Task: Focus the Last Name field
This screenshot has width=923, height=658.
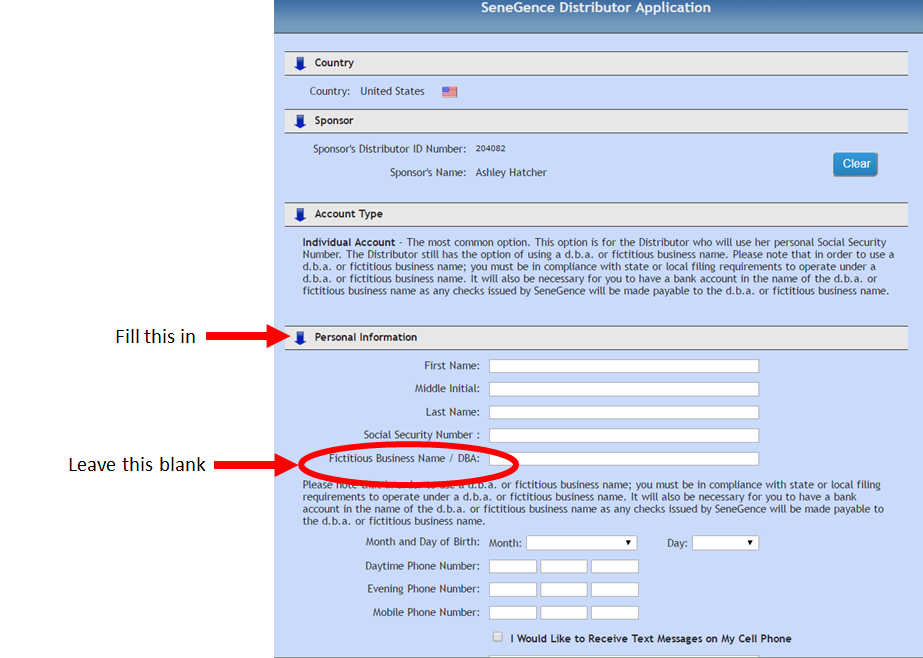Action: click(x=624, y=412)
